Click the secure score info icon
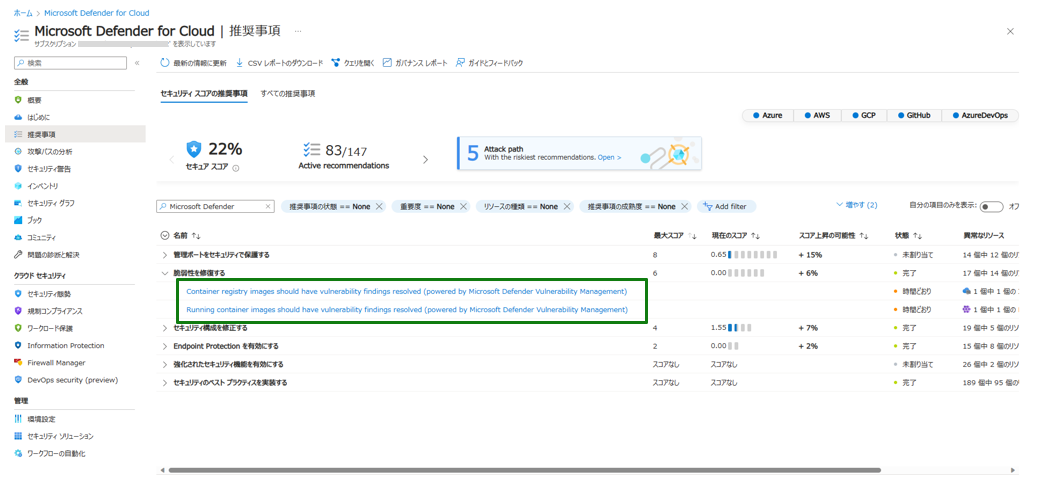The height and width of the screenshot is (490, 1044). coord(236,168)
